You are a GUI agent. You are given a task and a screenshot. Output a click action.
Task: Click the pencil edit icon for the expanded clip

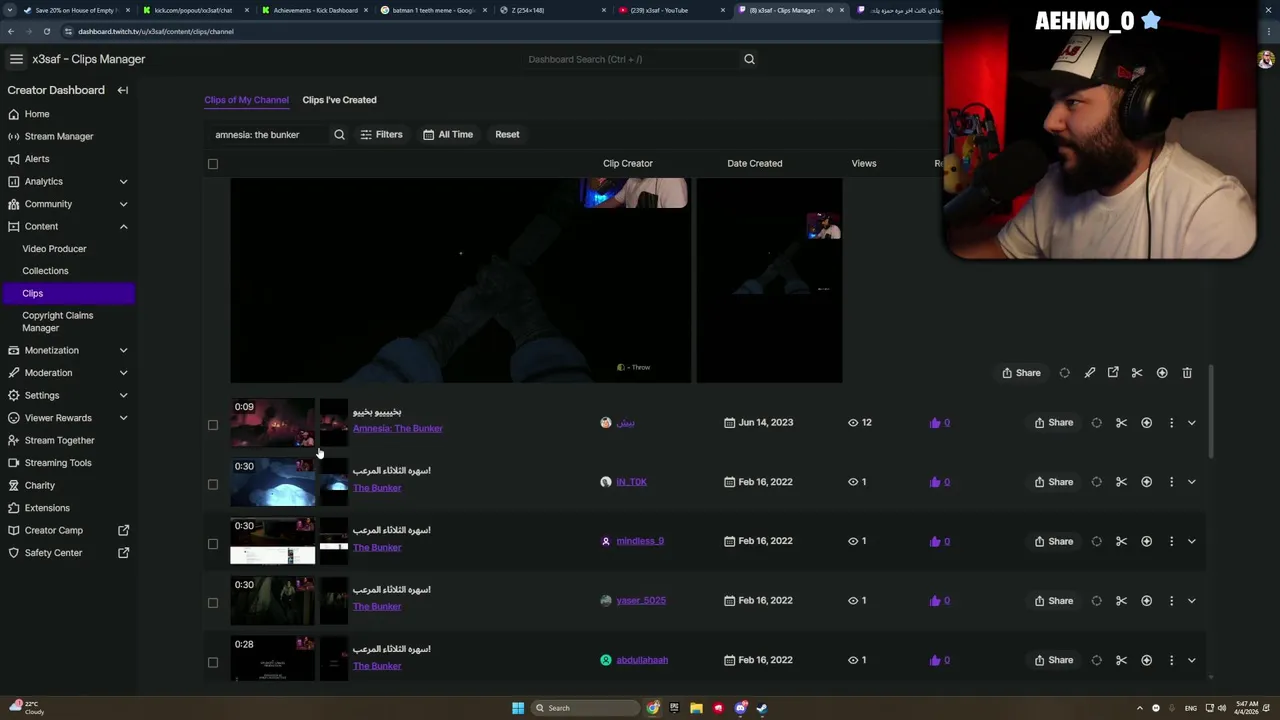coord(1089,373)
